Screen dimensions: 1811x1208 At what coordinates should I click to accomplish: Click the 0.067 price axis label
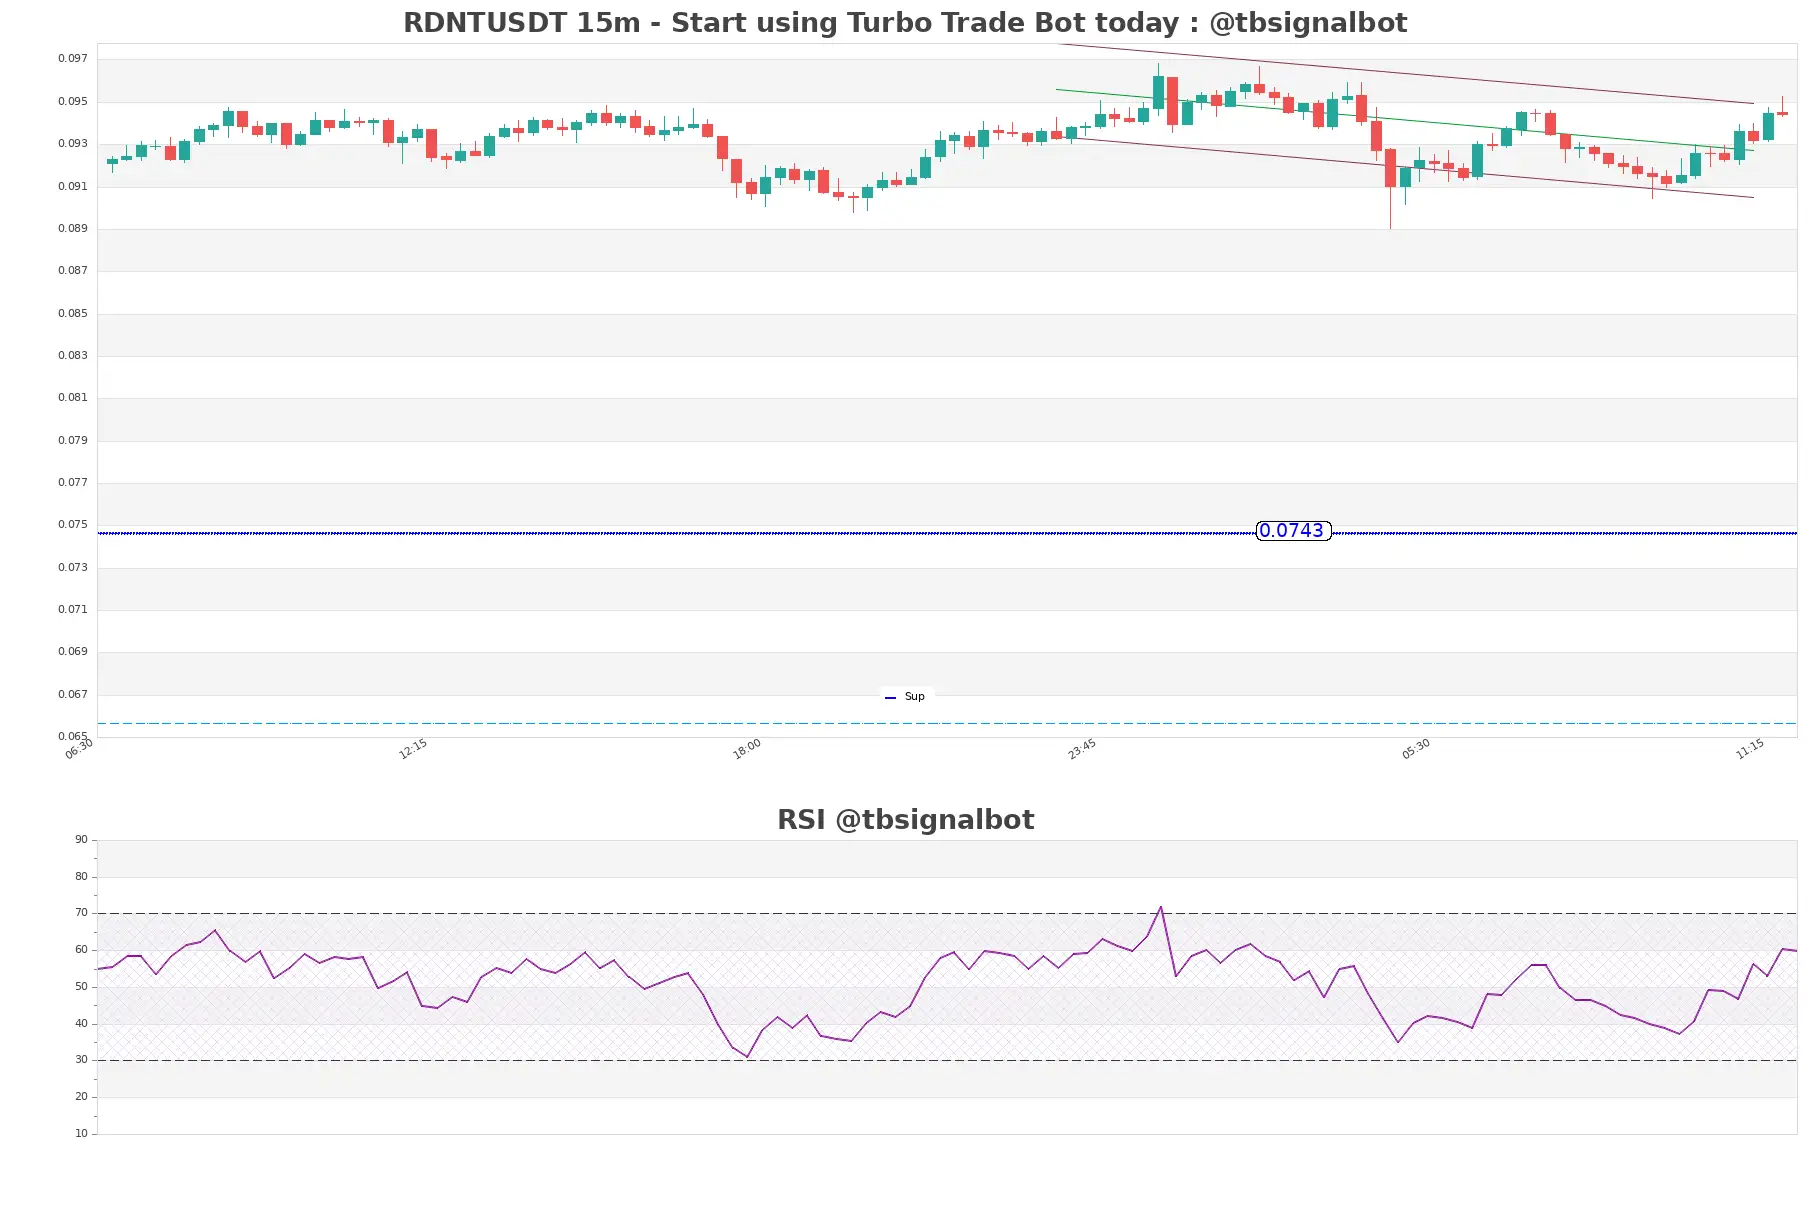[x=72, y=694]
